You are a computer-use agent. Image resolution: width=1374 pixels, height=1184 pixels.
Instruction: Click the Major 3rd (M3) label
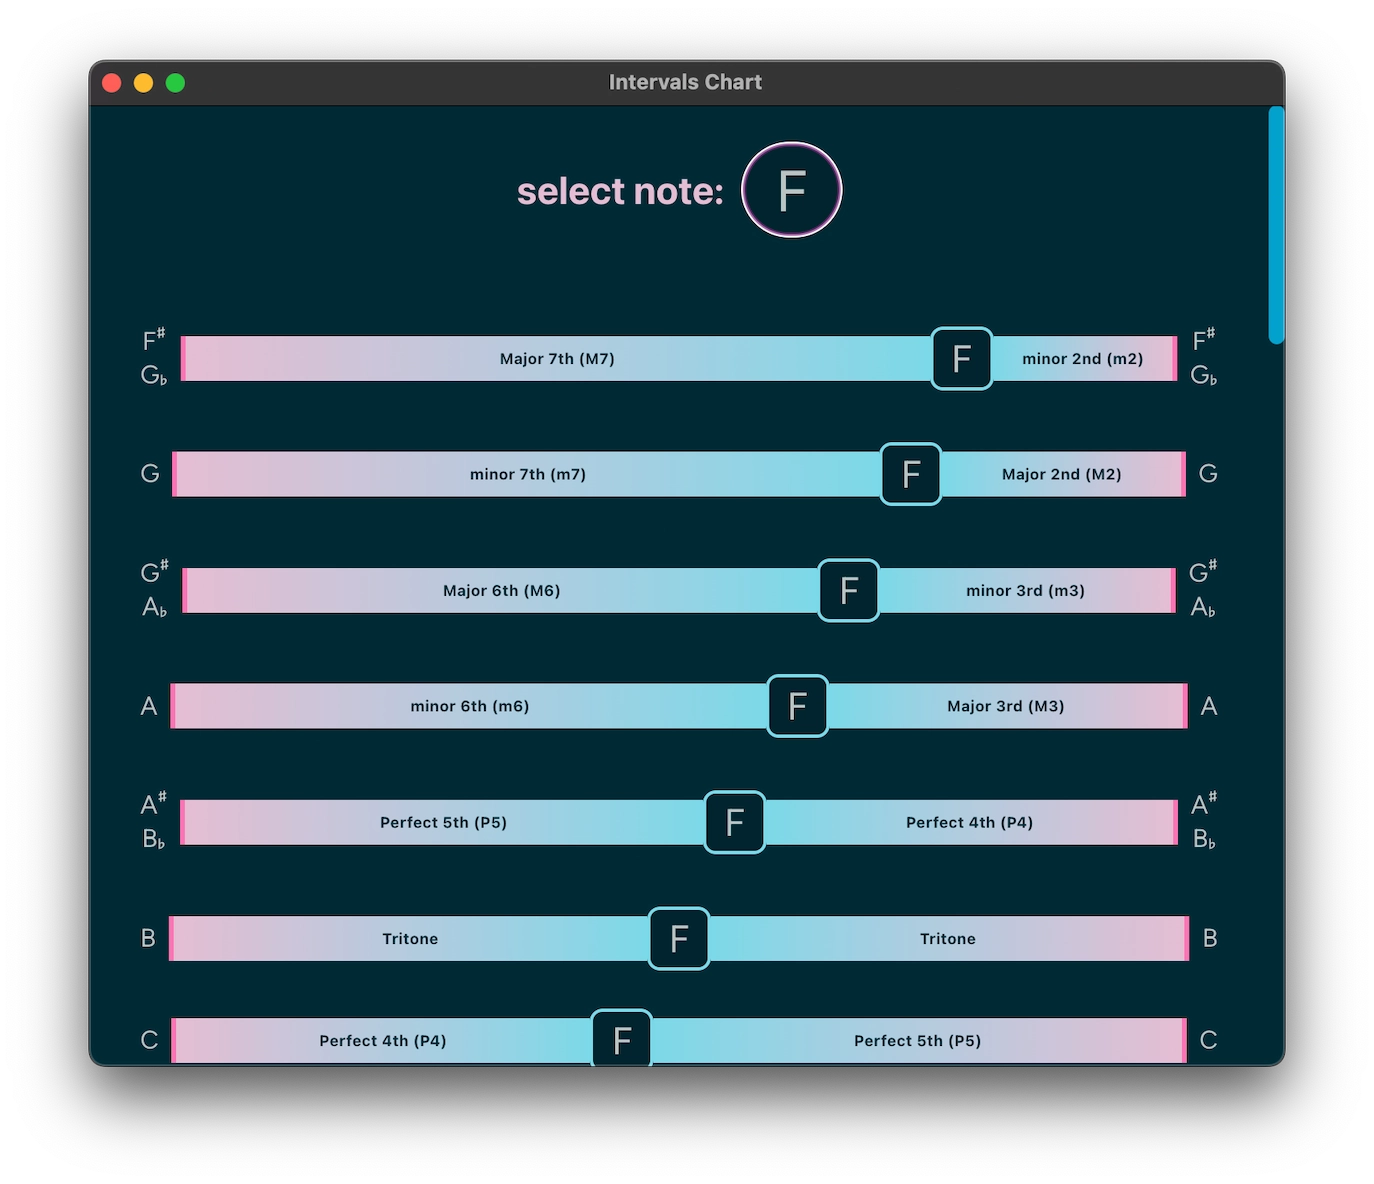1005,706
